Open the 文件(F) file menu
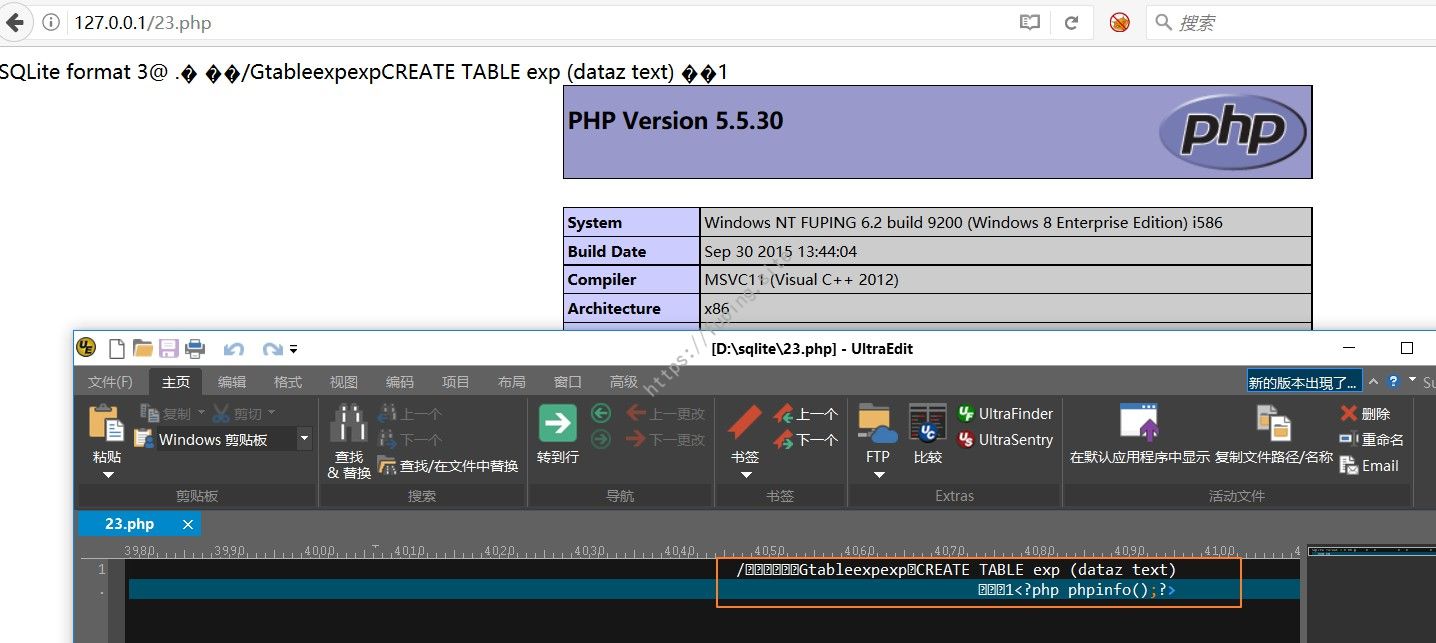Screen dimensions: 1436x643 [110, 382]
